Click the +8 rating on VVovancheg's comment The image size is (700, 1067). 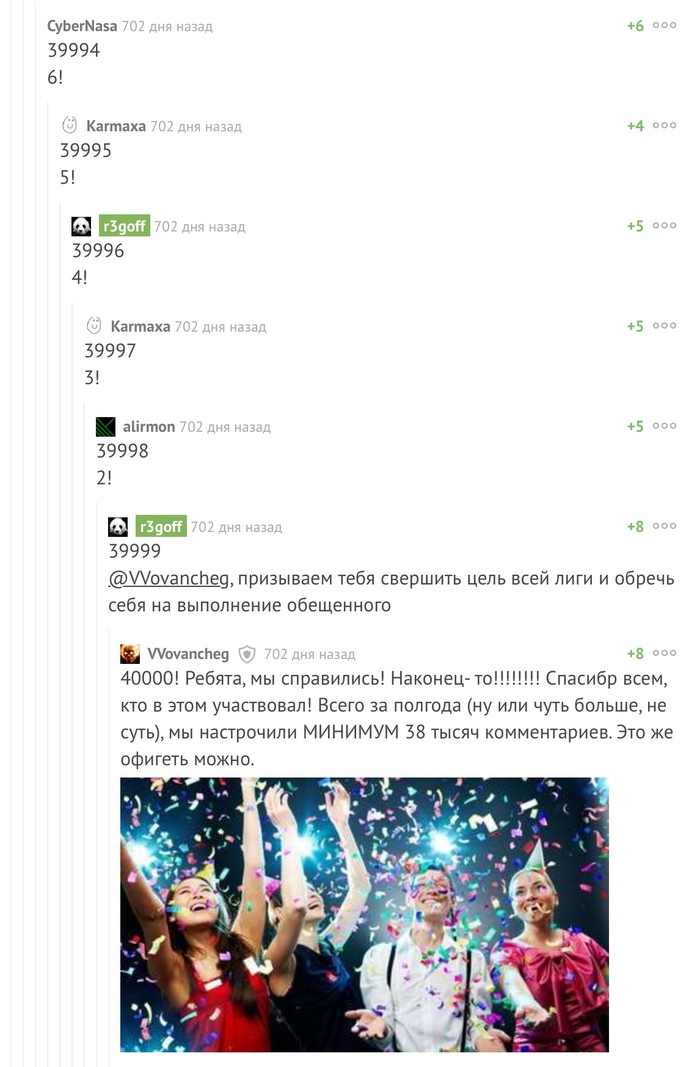point(635,653)
